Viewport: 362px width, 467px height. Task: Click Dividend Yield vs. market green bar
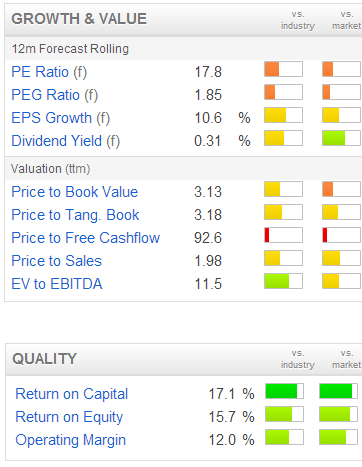[341, 138]
